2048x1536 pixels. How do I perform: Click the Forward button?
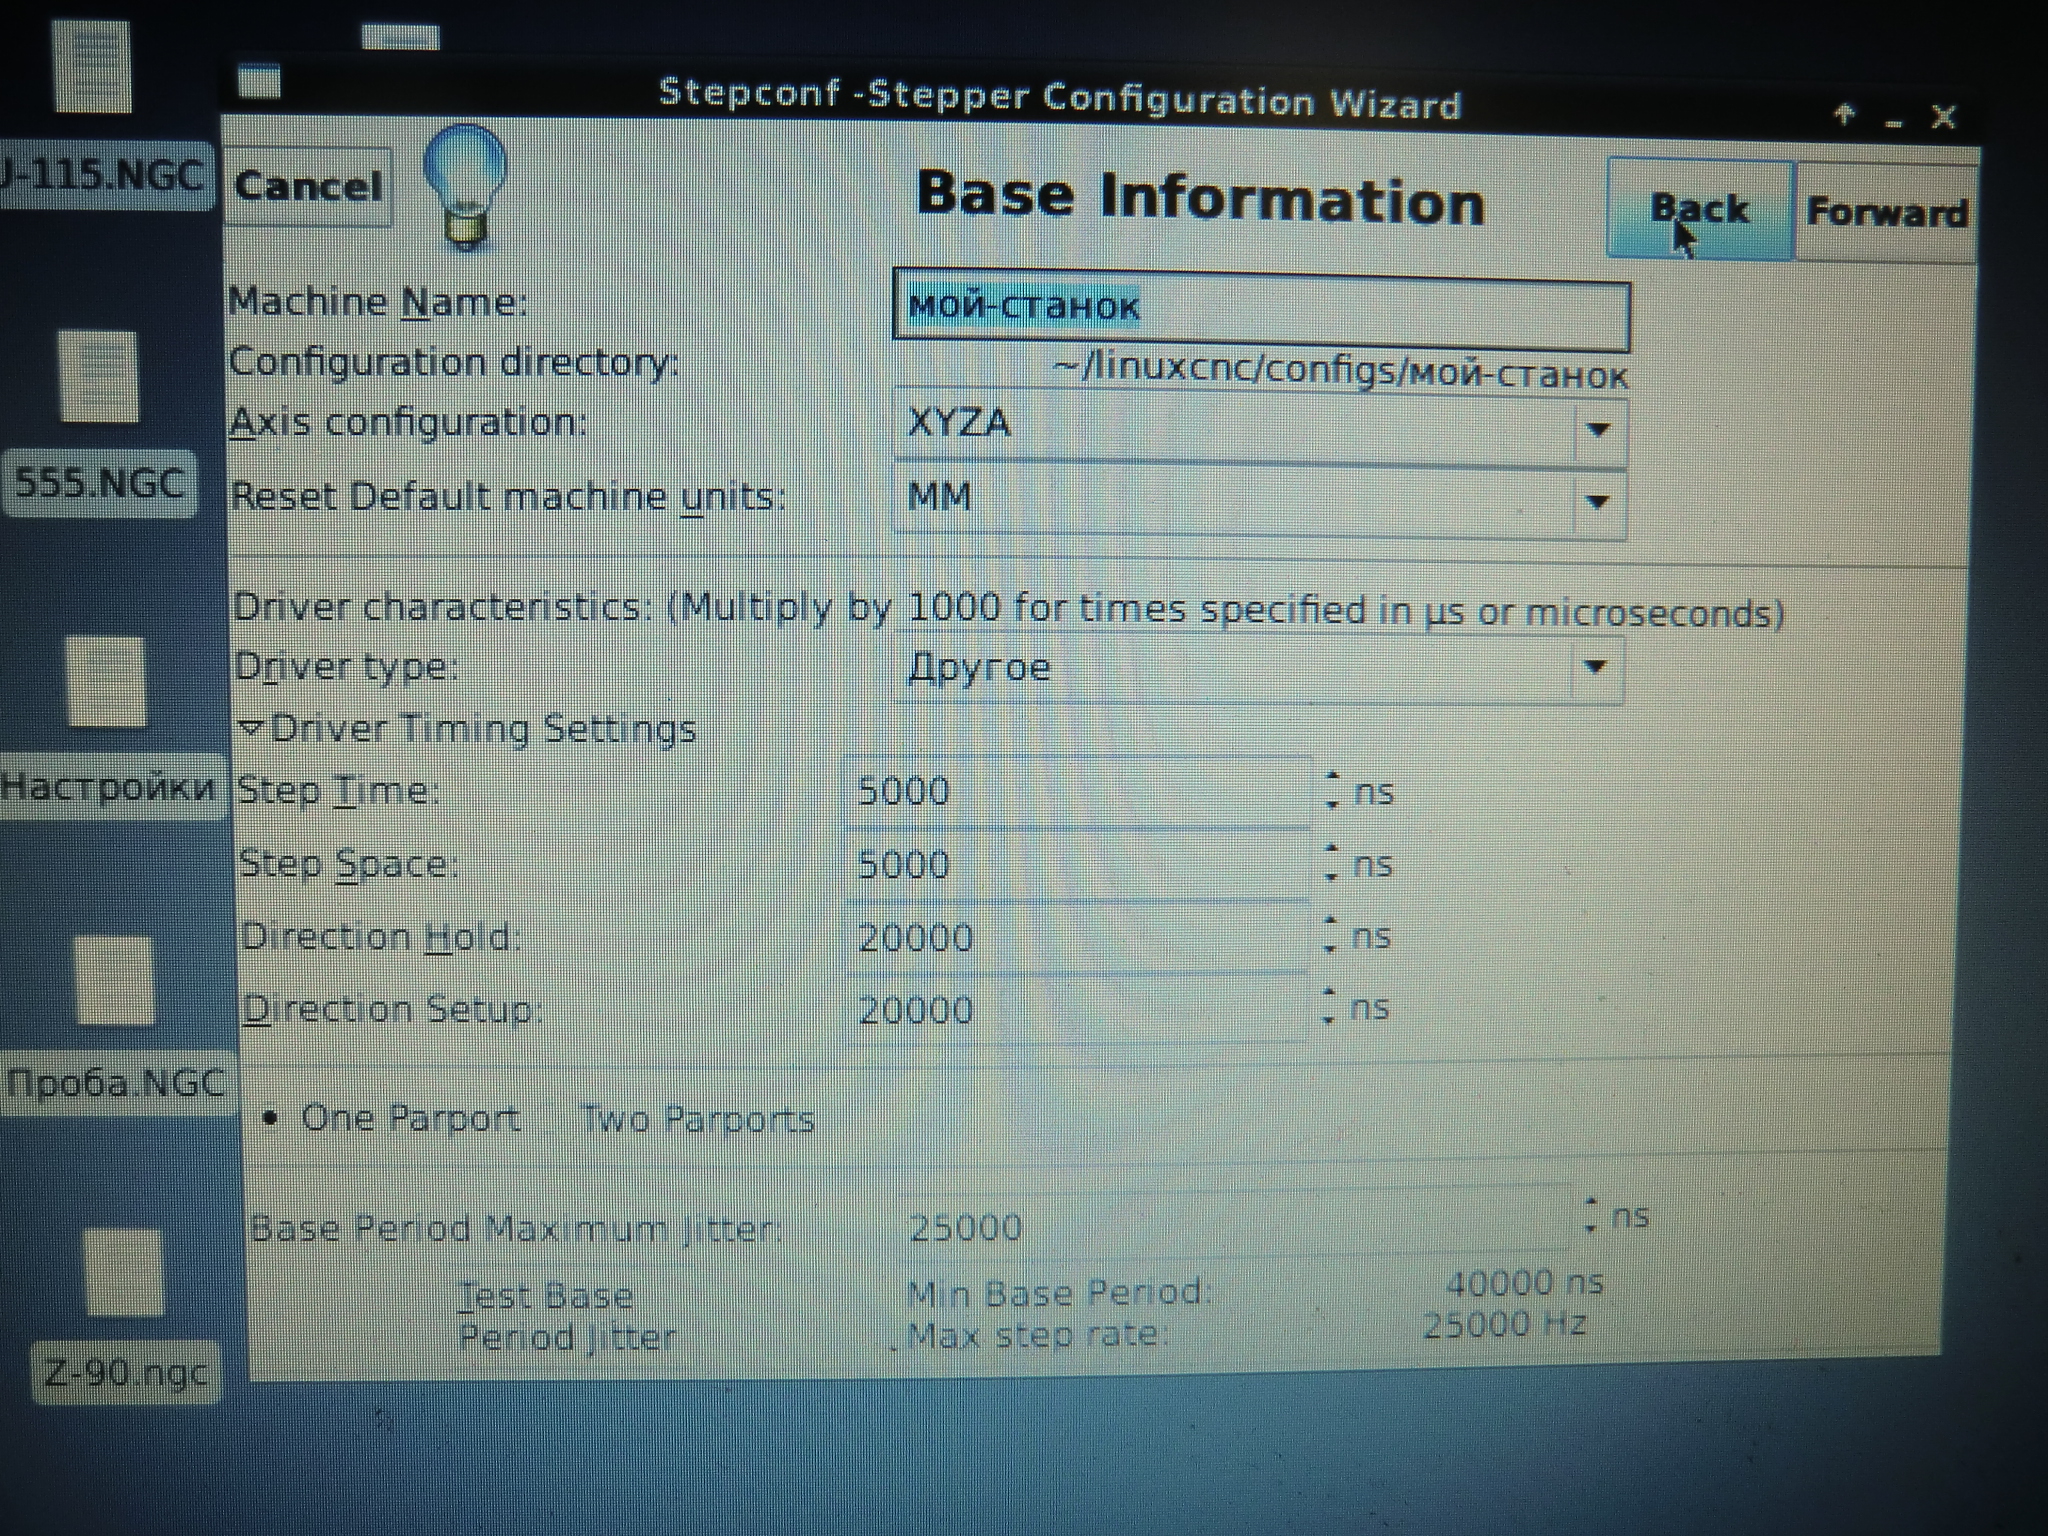tap(1886, 213)
